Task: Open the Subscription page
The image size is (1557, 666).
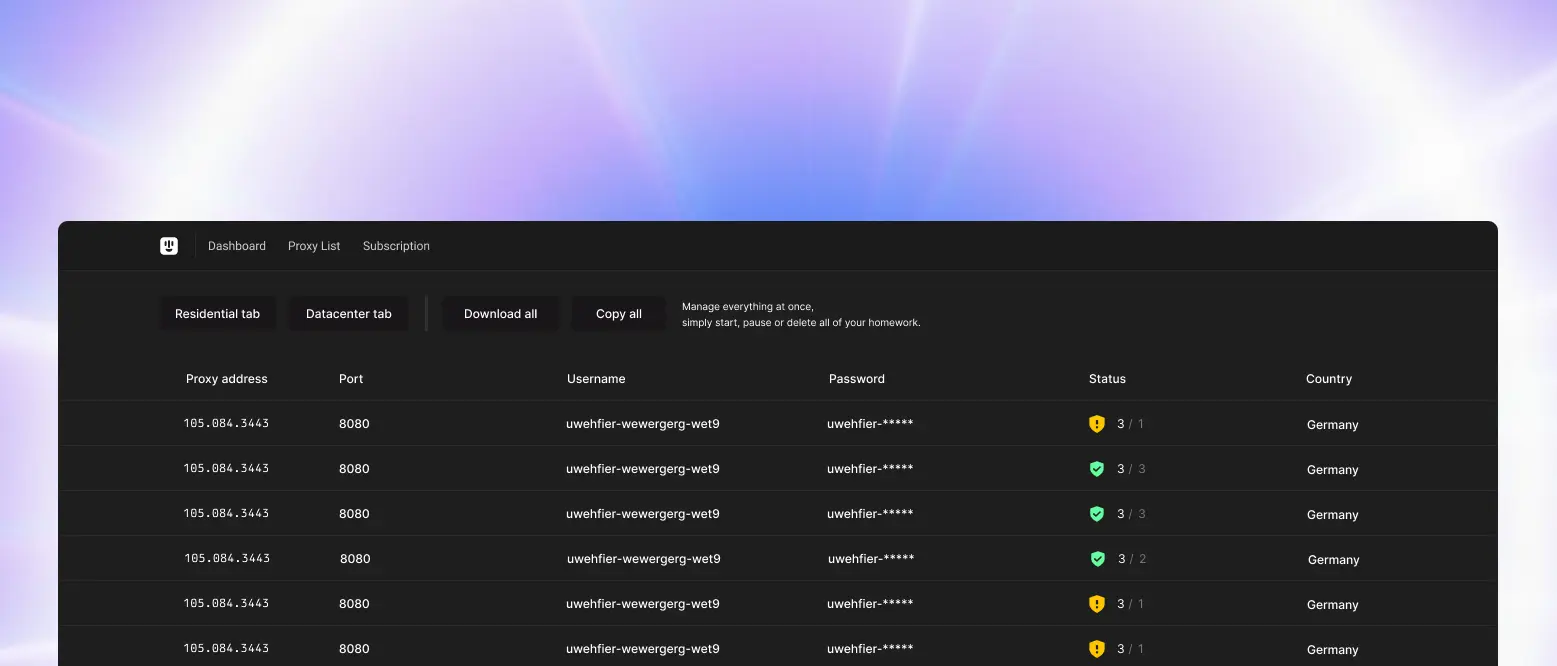Action: pyautogui.click(x=396, y=245)
